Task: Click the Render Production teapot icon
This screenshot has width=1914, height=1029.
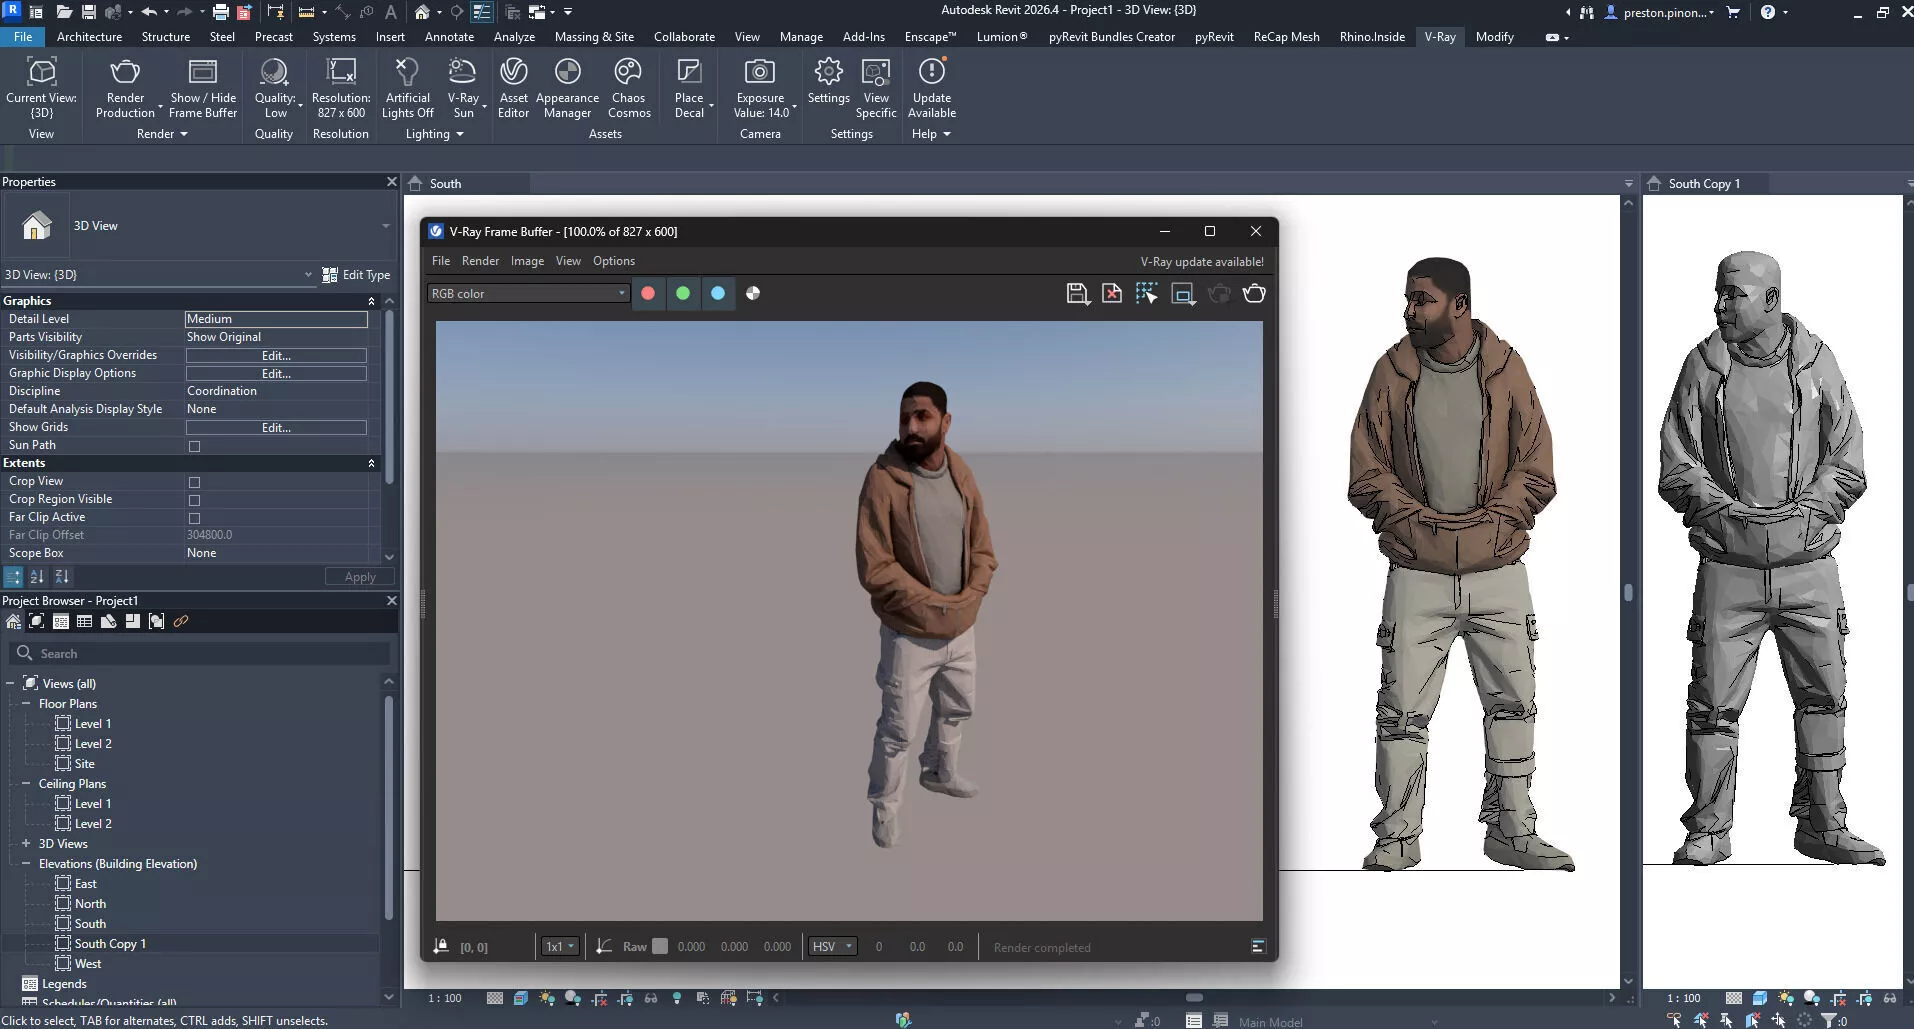Action: (125, 72)
